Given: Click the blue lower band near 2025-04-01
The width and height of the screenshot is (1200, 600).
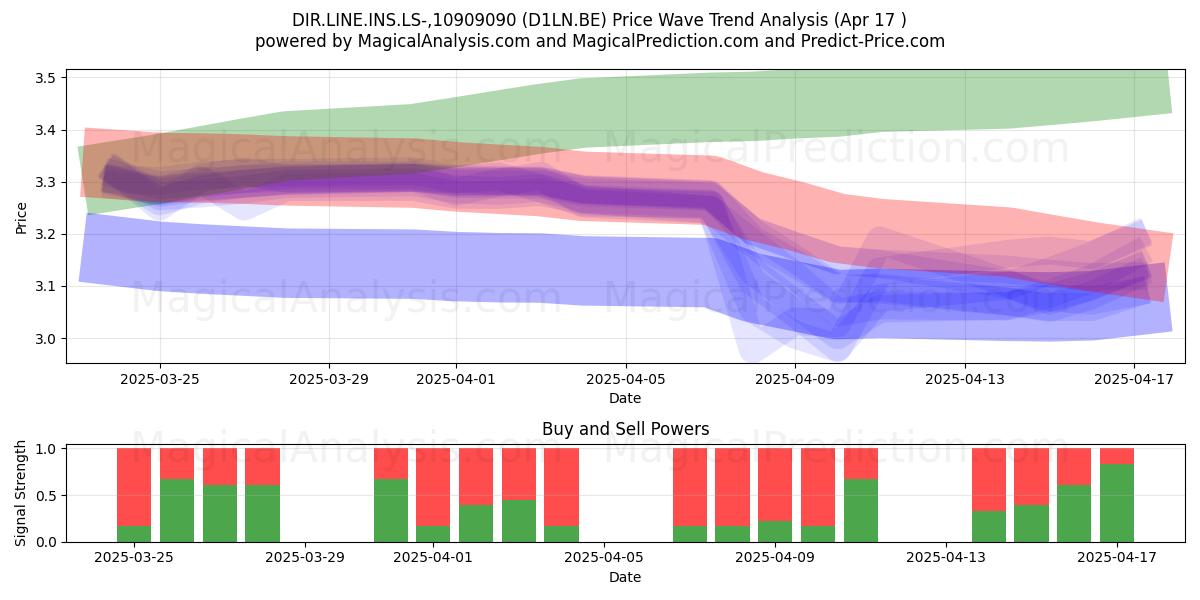Looking at the screenshot, I should pyautogui.click(x=456, y=265).
